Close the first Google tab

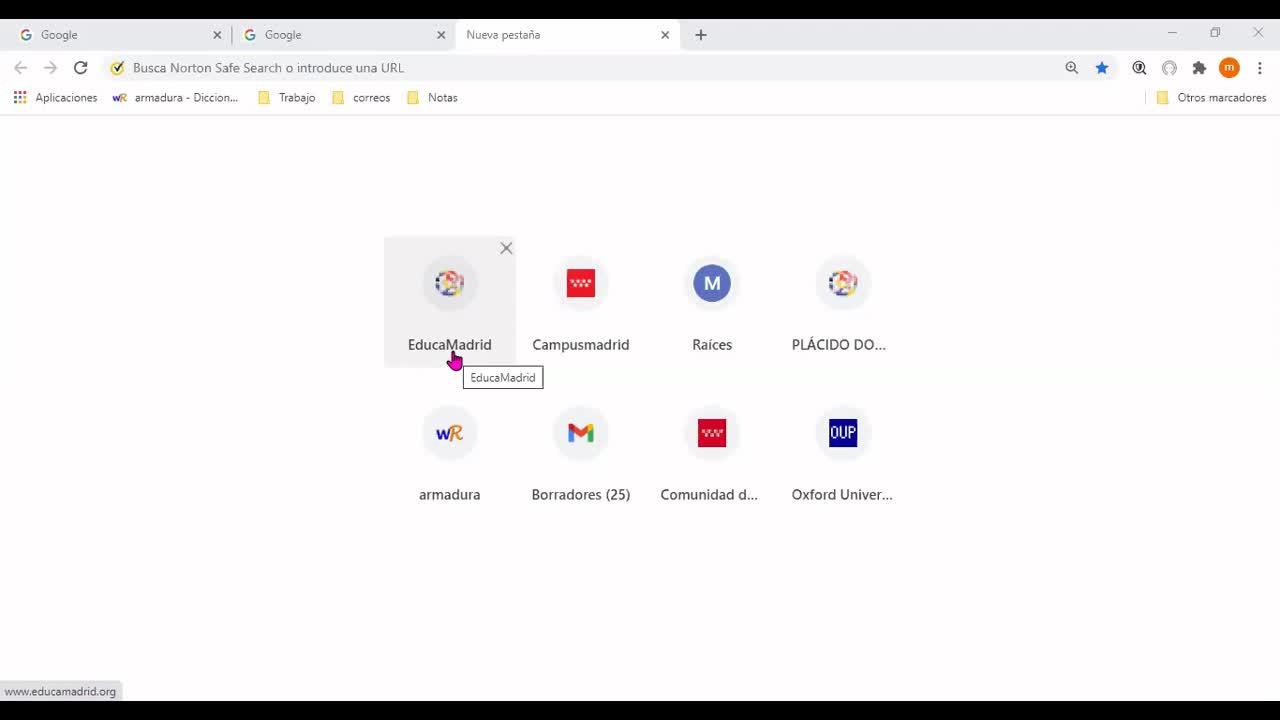(217, 35)
